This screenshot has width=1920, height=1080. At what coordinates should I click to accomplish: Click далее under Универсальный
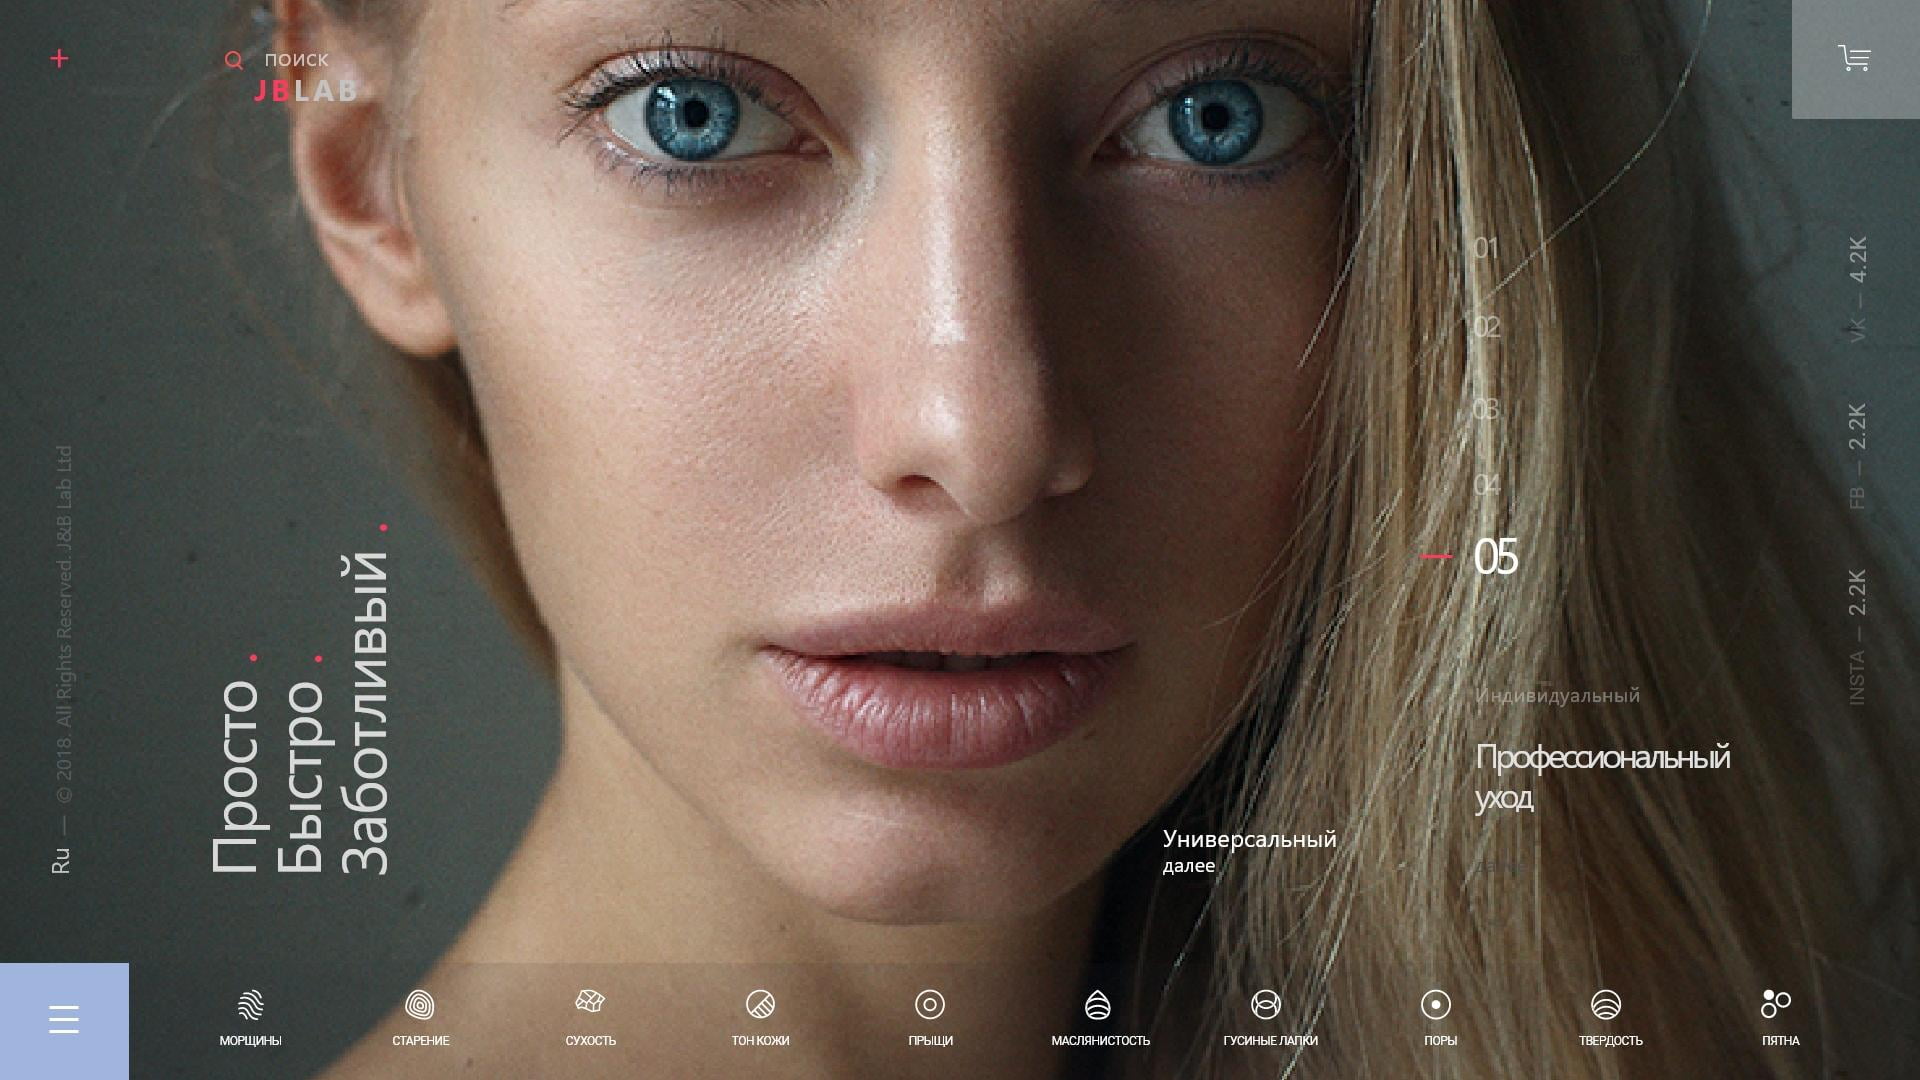coord(1189,866)
